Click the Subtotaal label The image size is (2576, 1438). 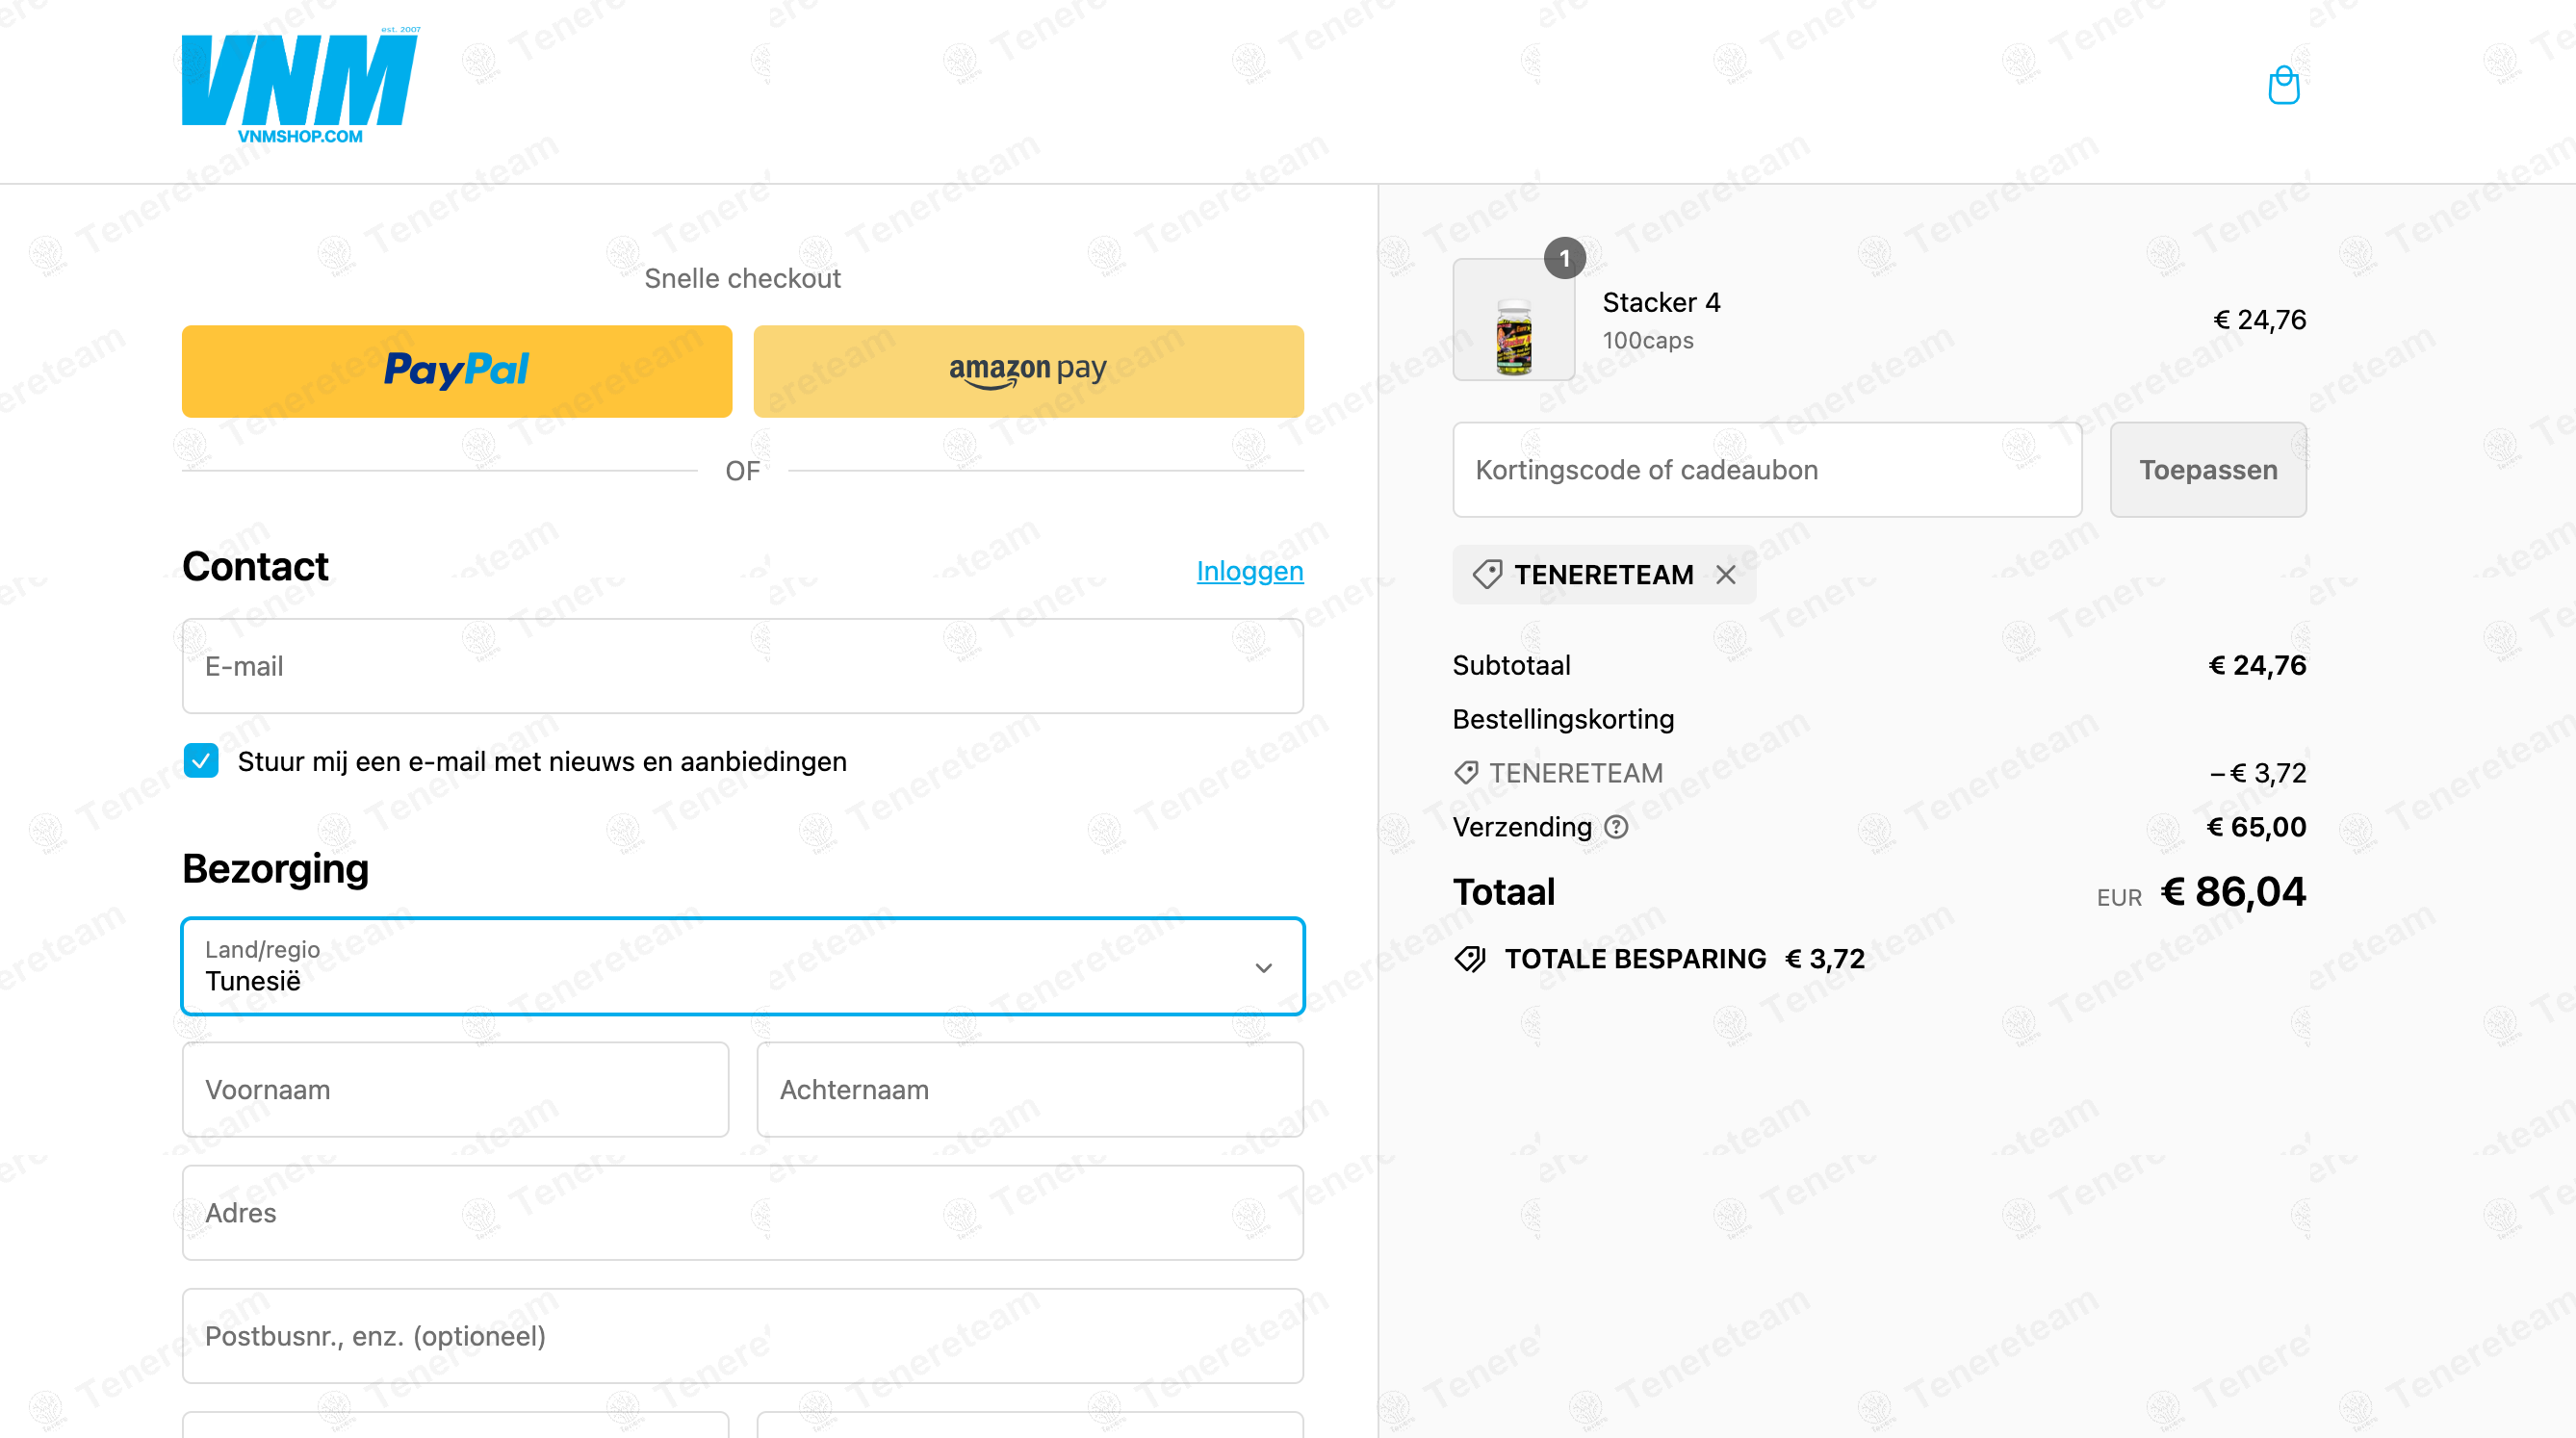(x=1511, y=665)
